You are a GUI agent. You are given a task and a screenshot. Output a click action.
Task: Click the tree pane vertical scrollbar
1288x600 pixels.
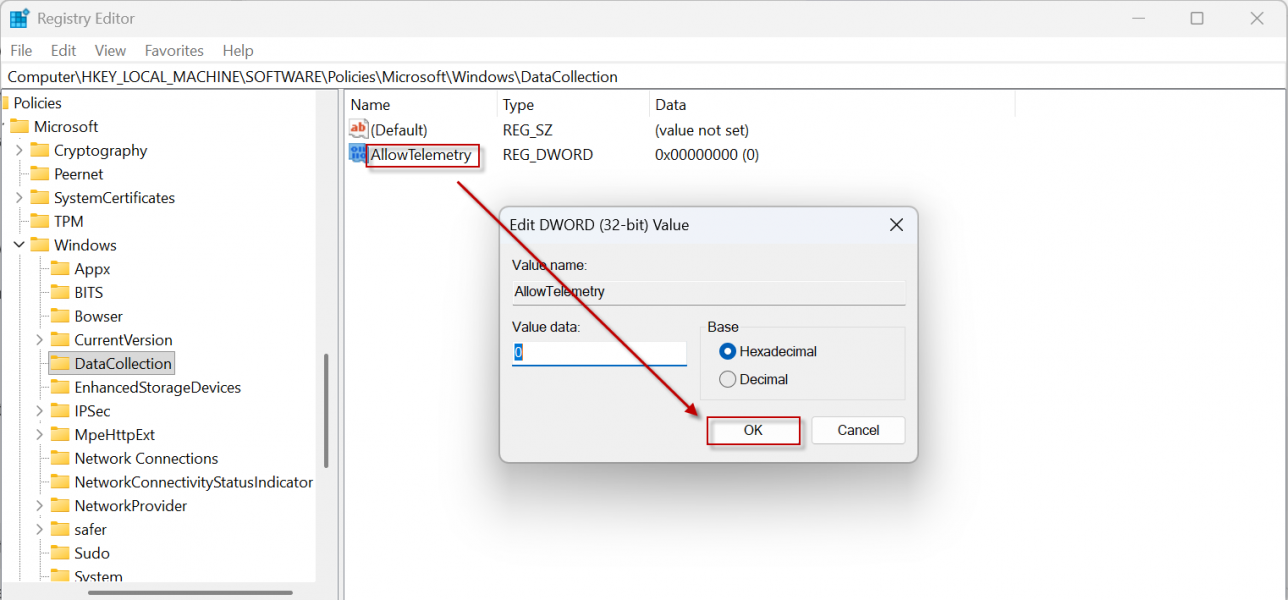(326, 410)
